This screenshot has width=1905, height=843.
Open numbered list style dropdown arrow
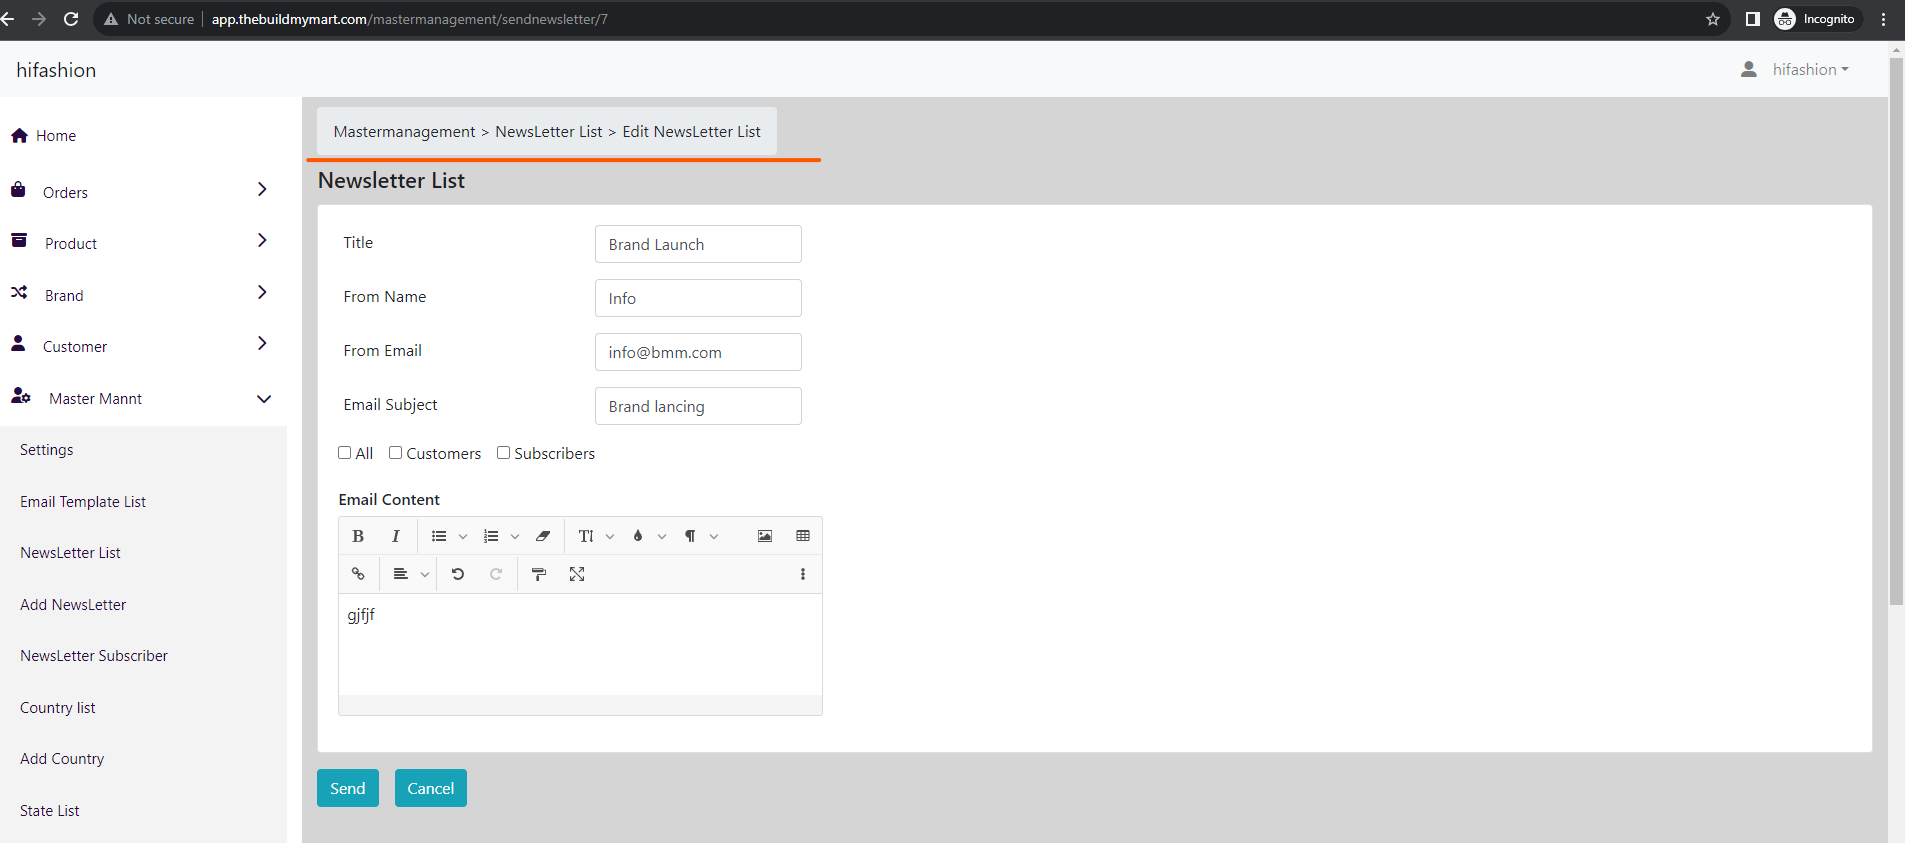point(515,537)
